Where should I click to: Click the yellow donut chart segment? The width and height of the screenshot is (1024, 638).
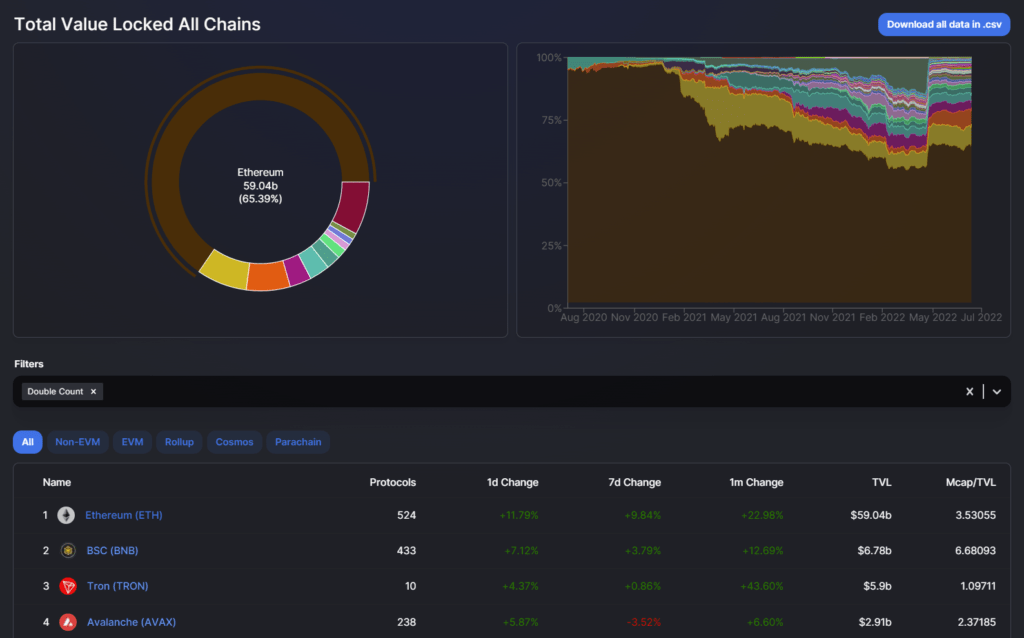click(224, 270)
